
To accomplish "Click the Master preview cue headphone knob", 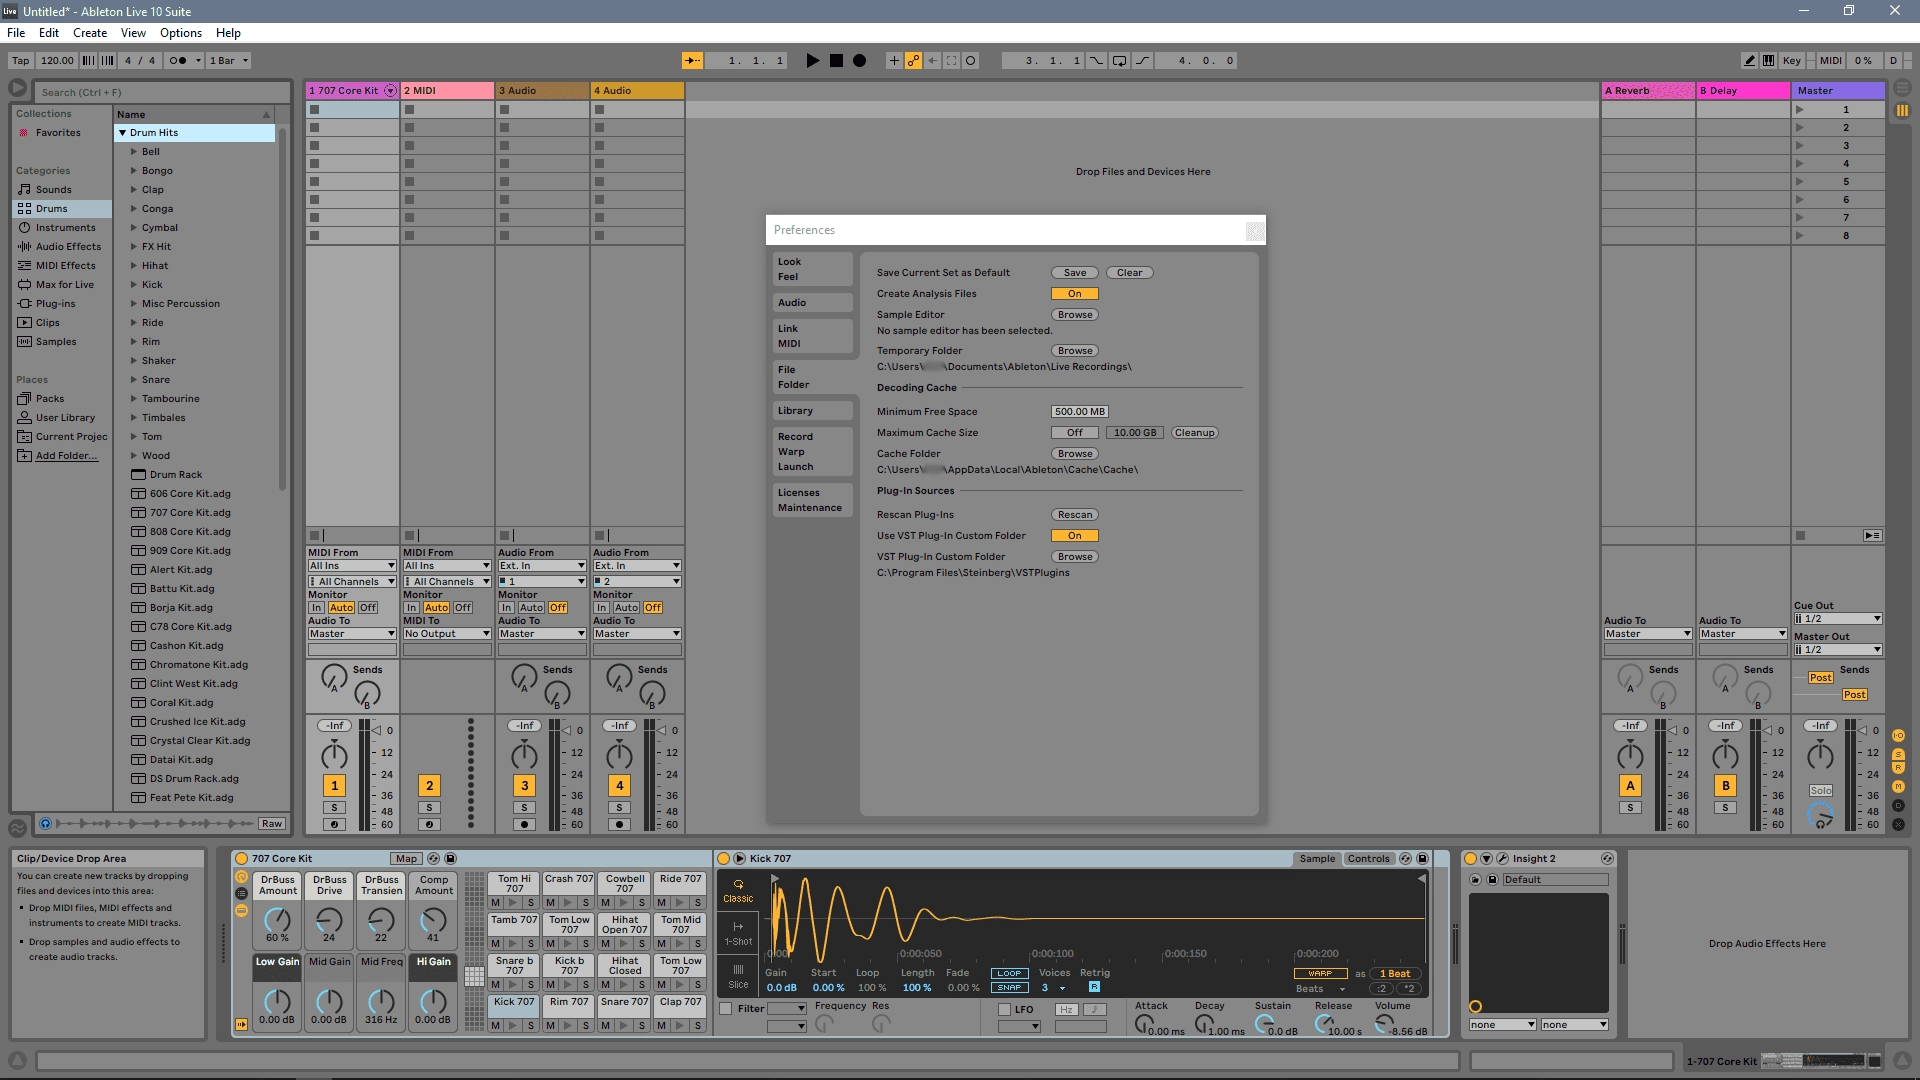I will pos(1821,816).
